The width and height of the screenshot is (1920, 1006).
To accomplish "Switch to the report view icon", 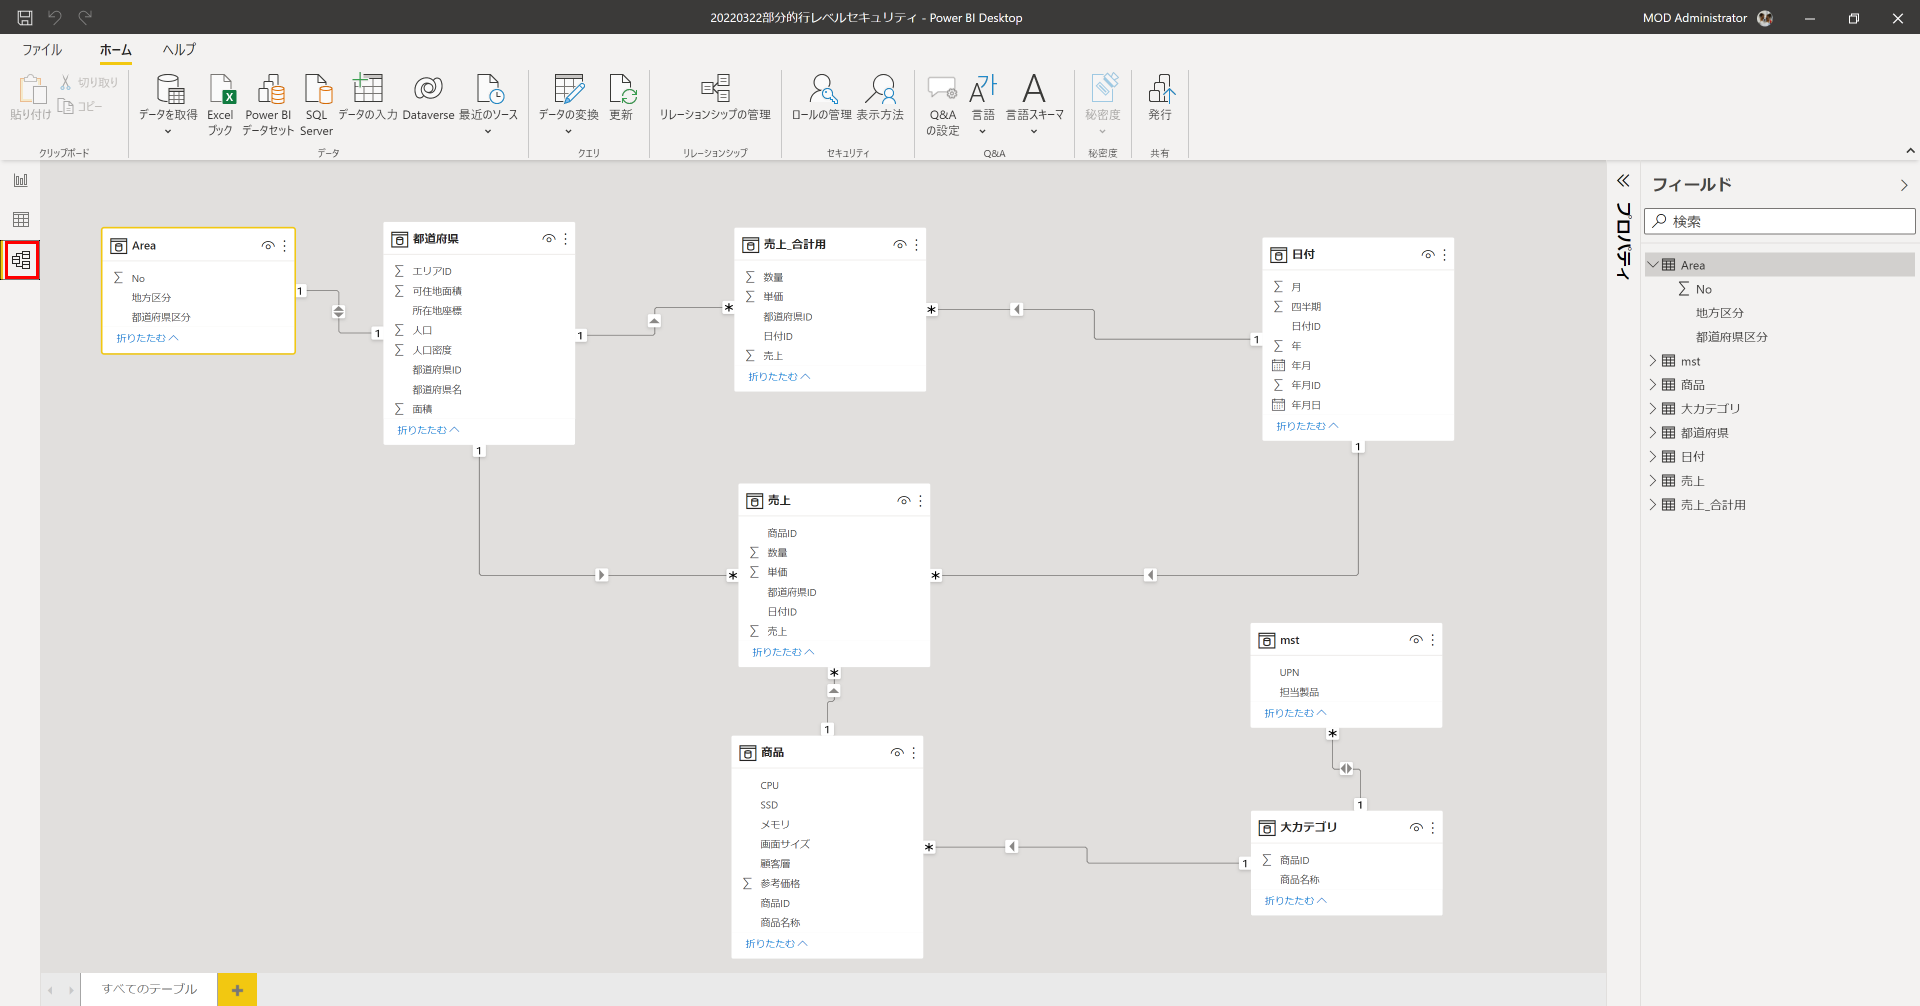I will (x=21, y=180).
